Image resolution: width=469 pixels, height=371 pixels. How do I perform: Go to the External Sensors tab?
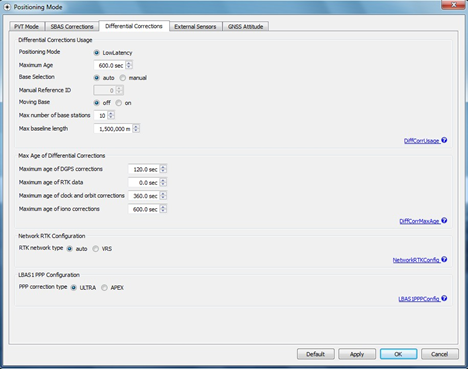coord(195,26)
